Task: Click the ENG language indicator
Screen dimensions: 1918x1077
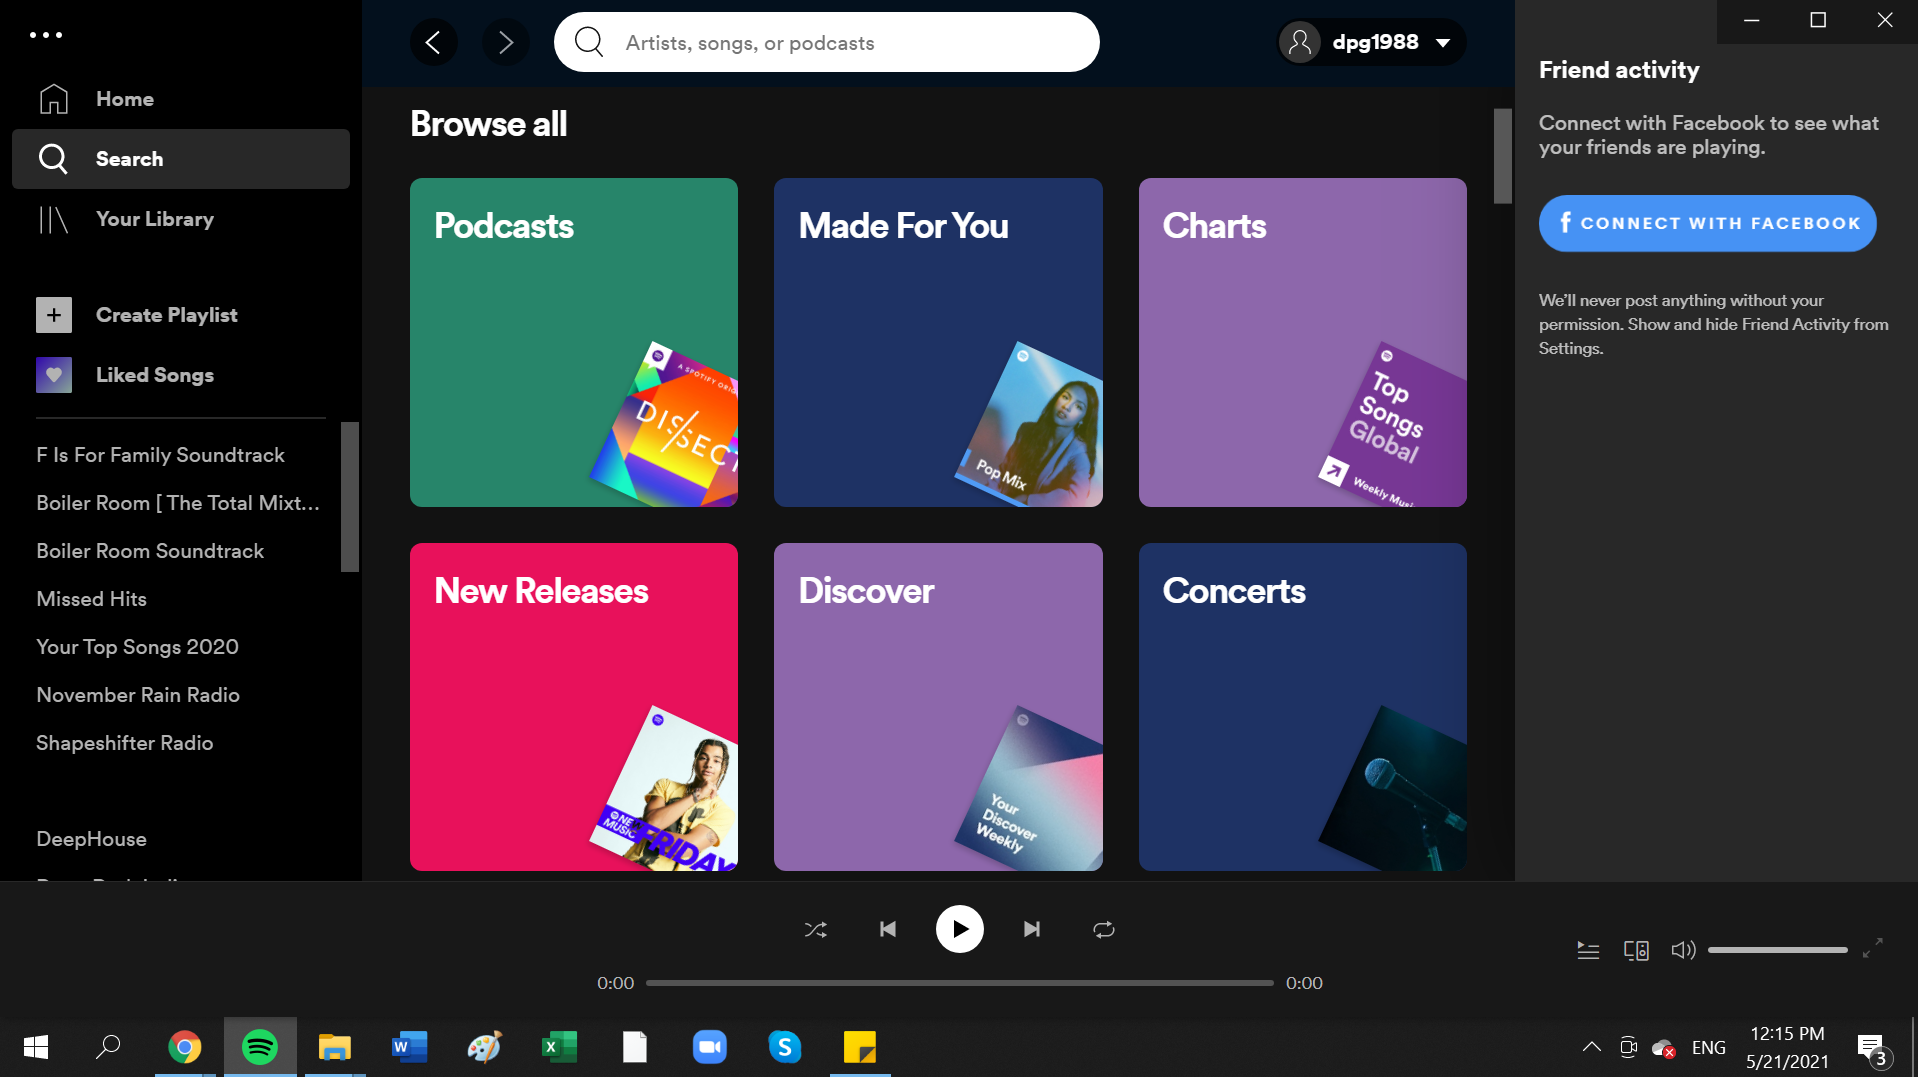Action: click(1709, 1047)
